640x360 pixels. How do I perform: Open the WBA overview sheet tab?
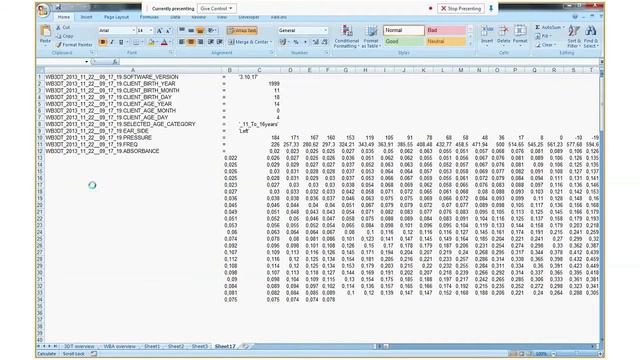(119, 346)
